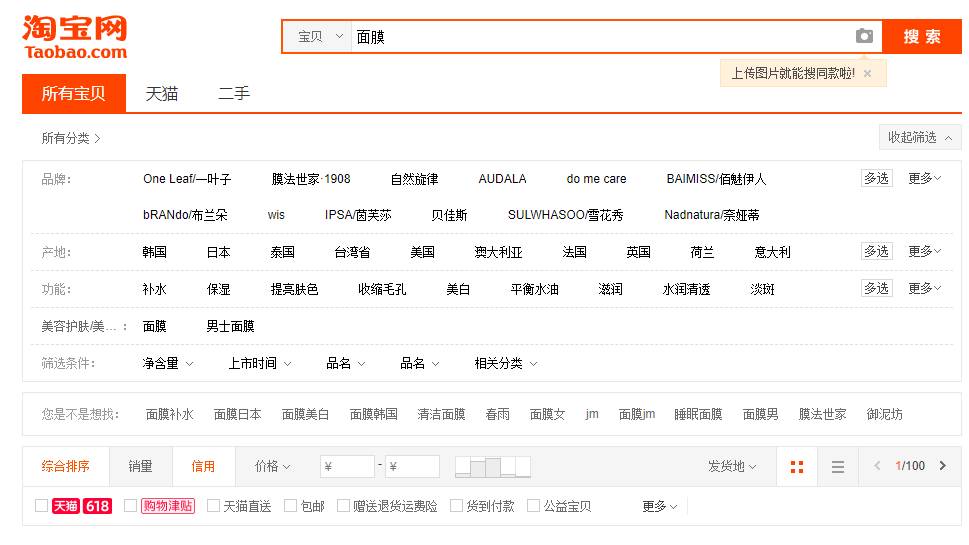Image resolution: width=969 pixels, height=545 pixels.
Task: Click suggested search 清洁面膜
Action: [441, 414]
